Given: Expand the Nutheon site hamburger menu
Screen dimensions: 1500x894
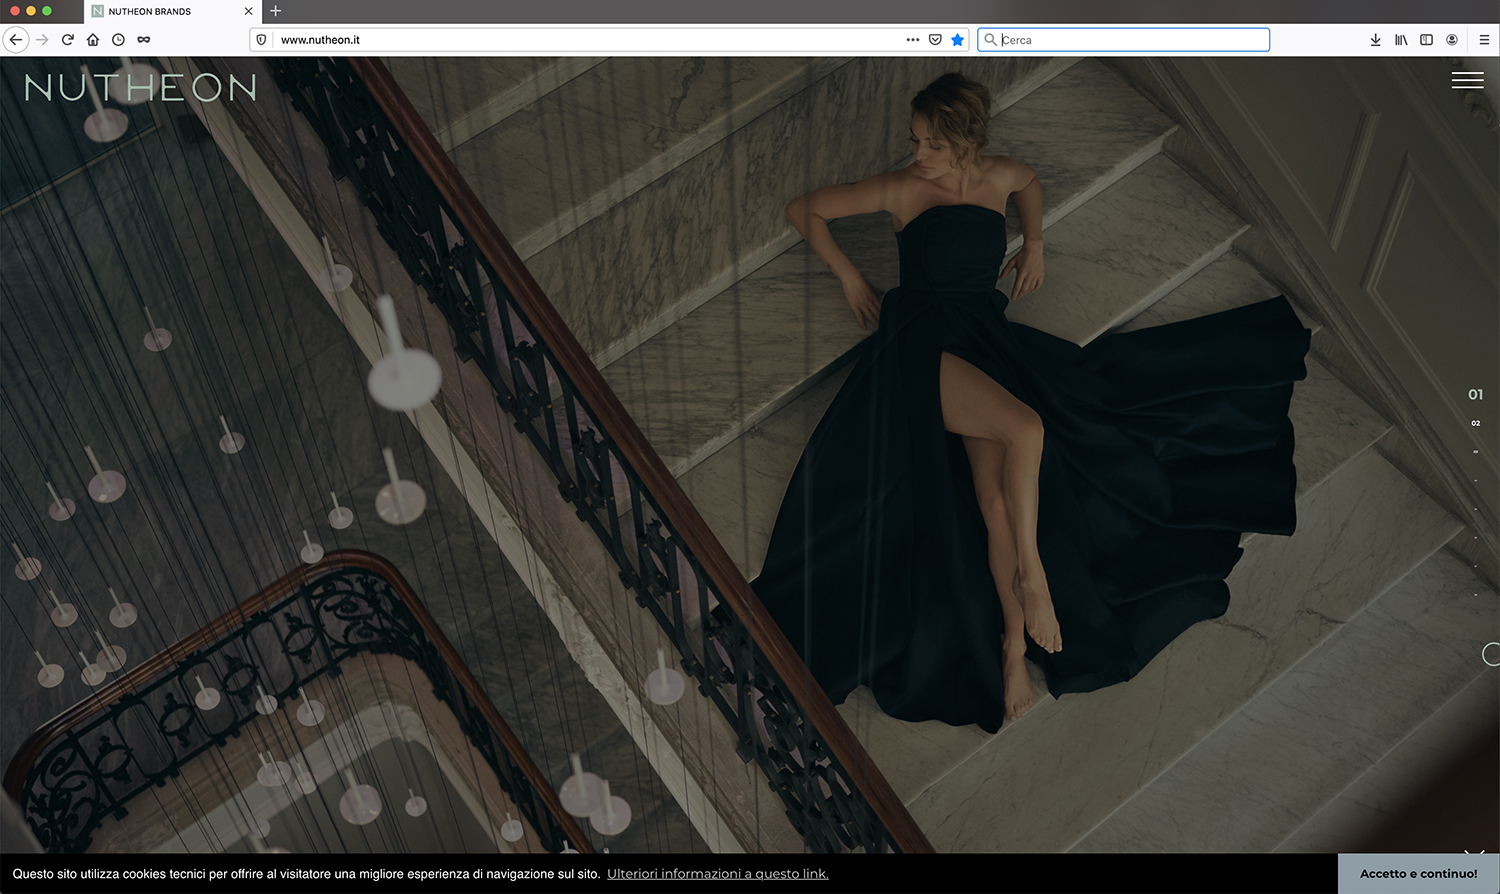Looking at the screenshot, I should pyautogui.click(x=1467, y=80).
